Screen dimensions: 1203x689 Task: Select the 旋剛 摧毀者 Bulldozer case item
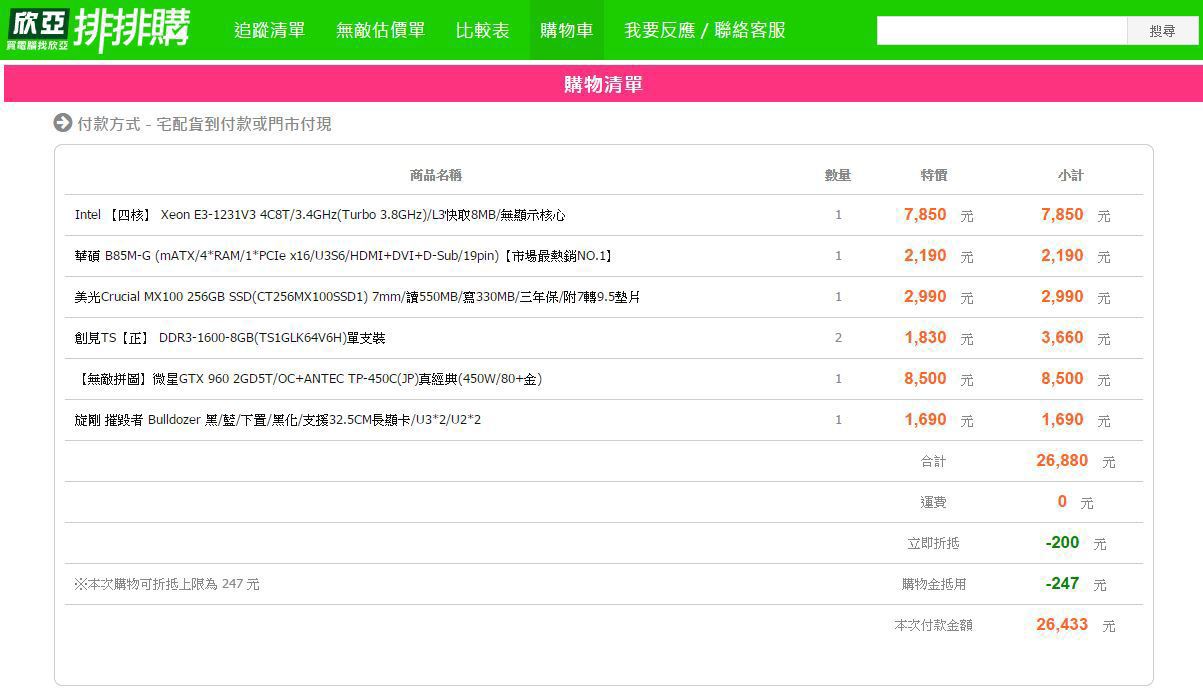278,420
